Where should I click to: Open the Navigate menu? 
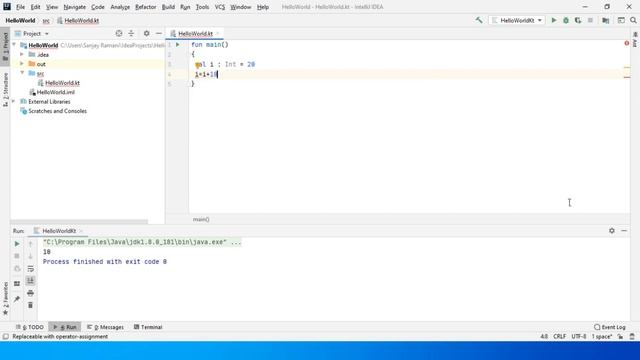pyautogui.click(x=75, y=7)
